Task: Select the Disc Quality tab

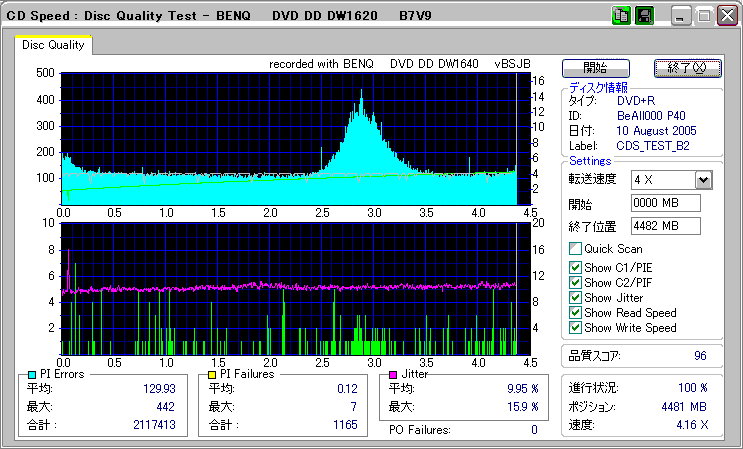Action: (53, 45)
